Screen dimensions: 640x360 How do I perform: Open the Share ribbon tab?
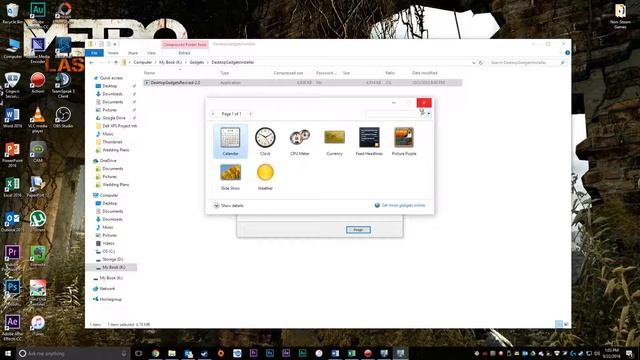133,53
